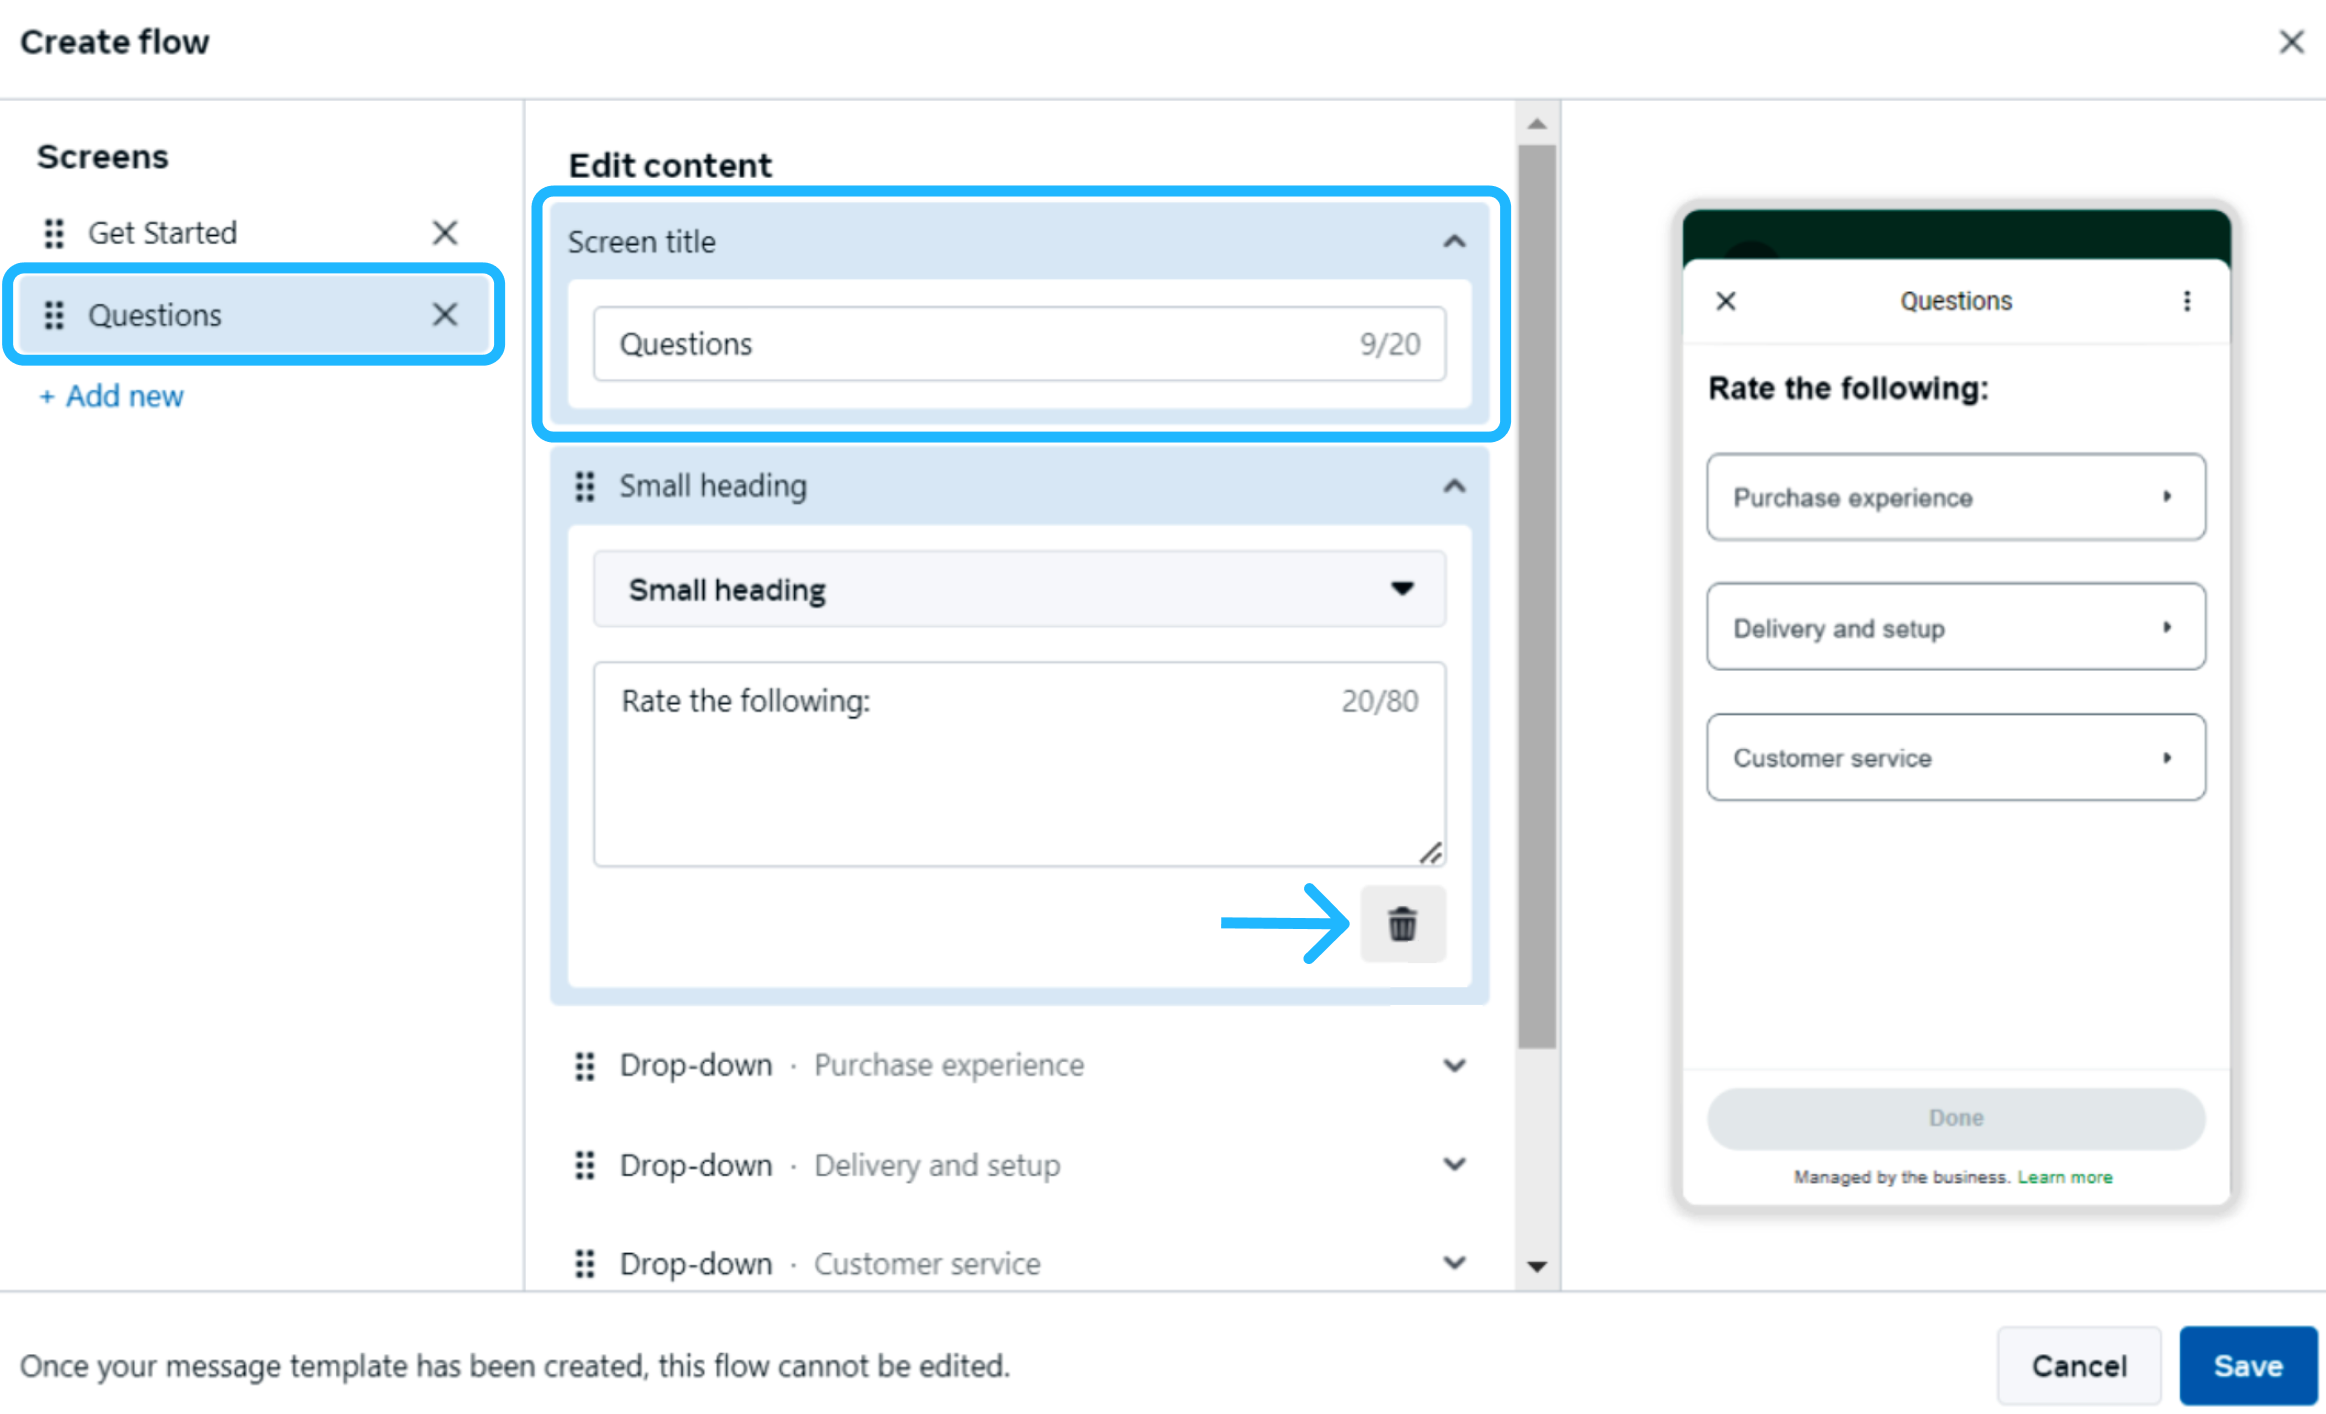
Task: Click drag handle for Delivery and setup
Action: coord(585,1165)
